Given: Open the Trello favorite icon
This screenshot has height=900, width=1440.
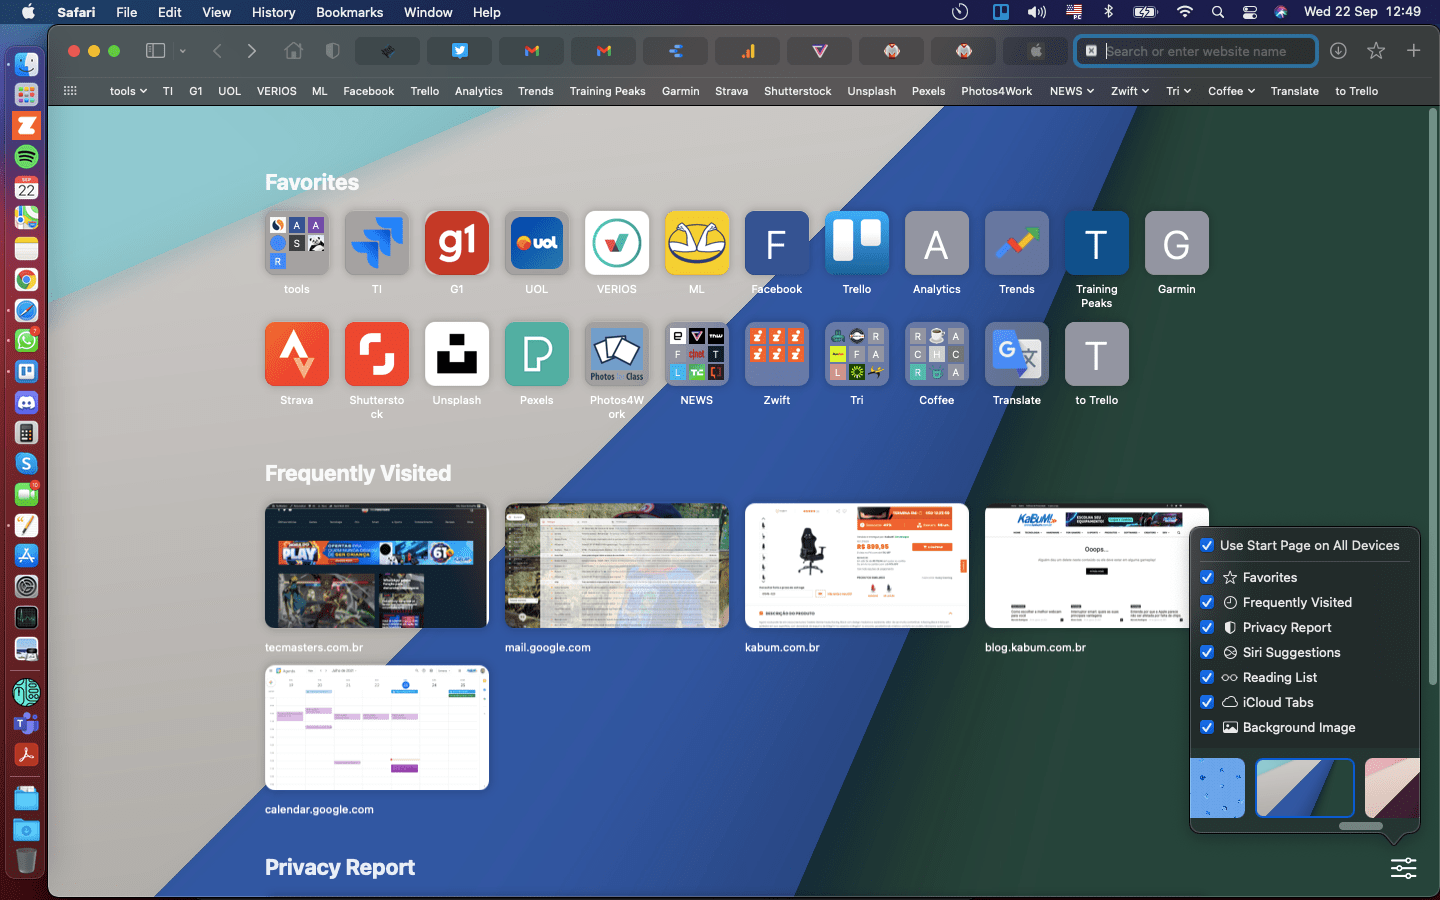Looking at the screenshot, I should point(857,243).
